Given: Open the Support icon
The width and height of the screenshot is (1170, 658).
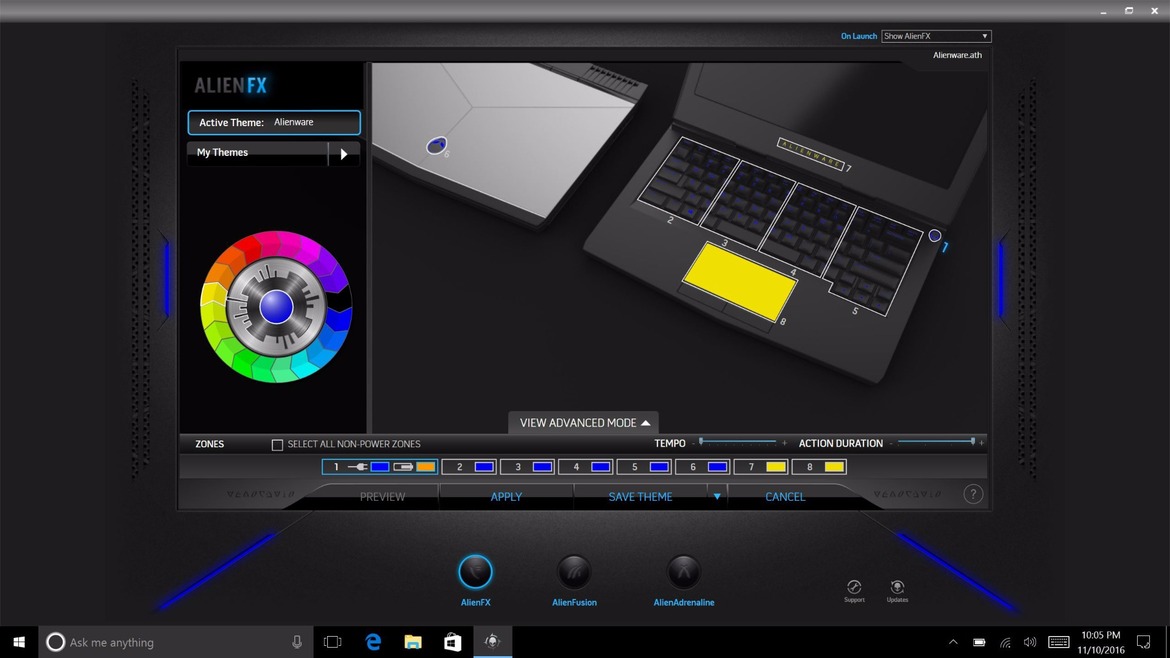Looking at the screenshot, I should pos(854,589).
